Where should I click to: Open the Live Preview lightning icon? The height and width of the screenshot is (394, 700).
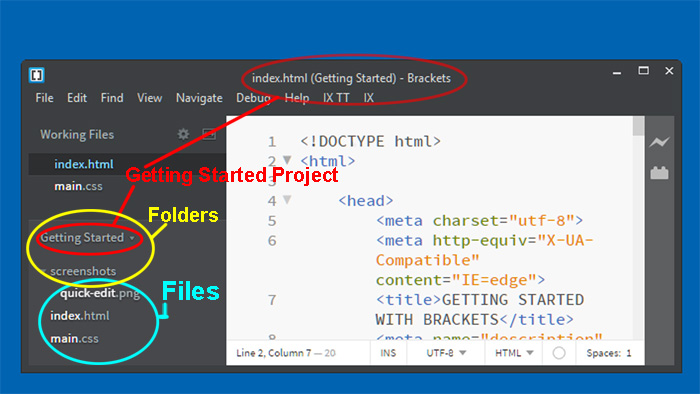(659, 142)
